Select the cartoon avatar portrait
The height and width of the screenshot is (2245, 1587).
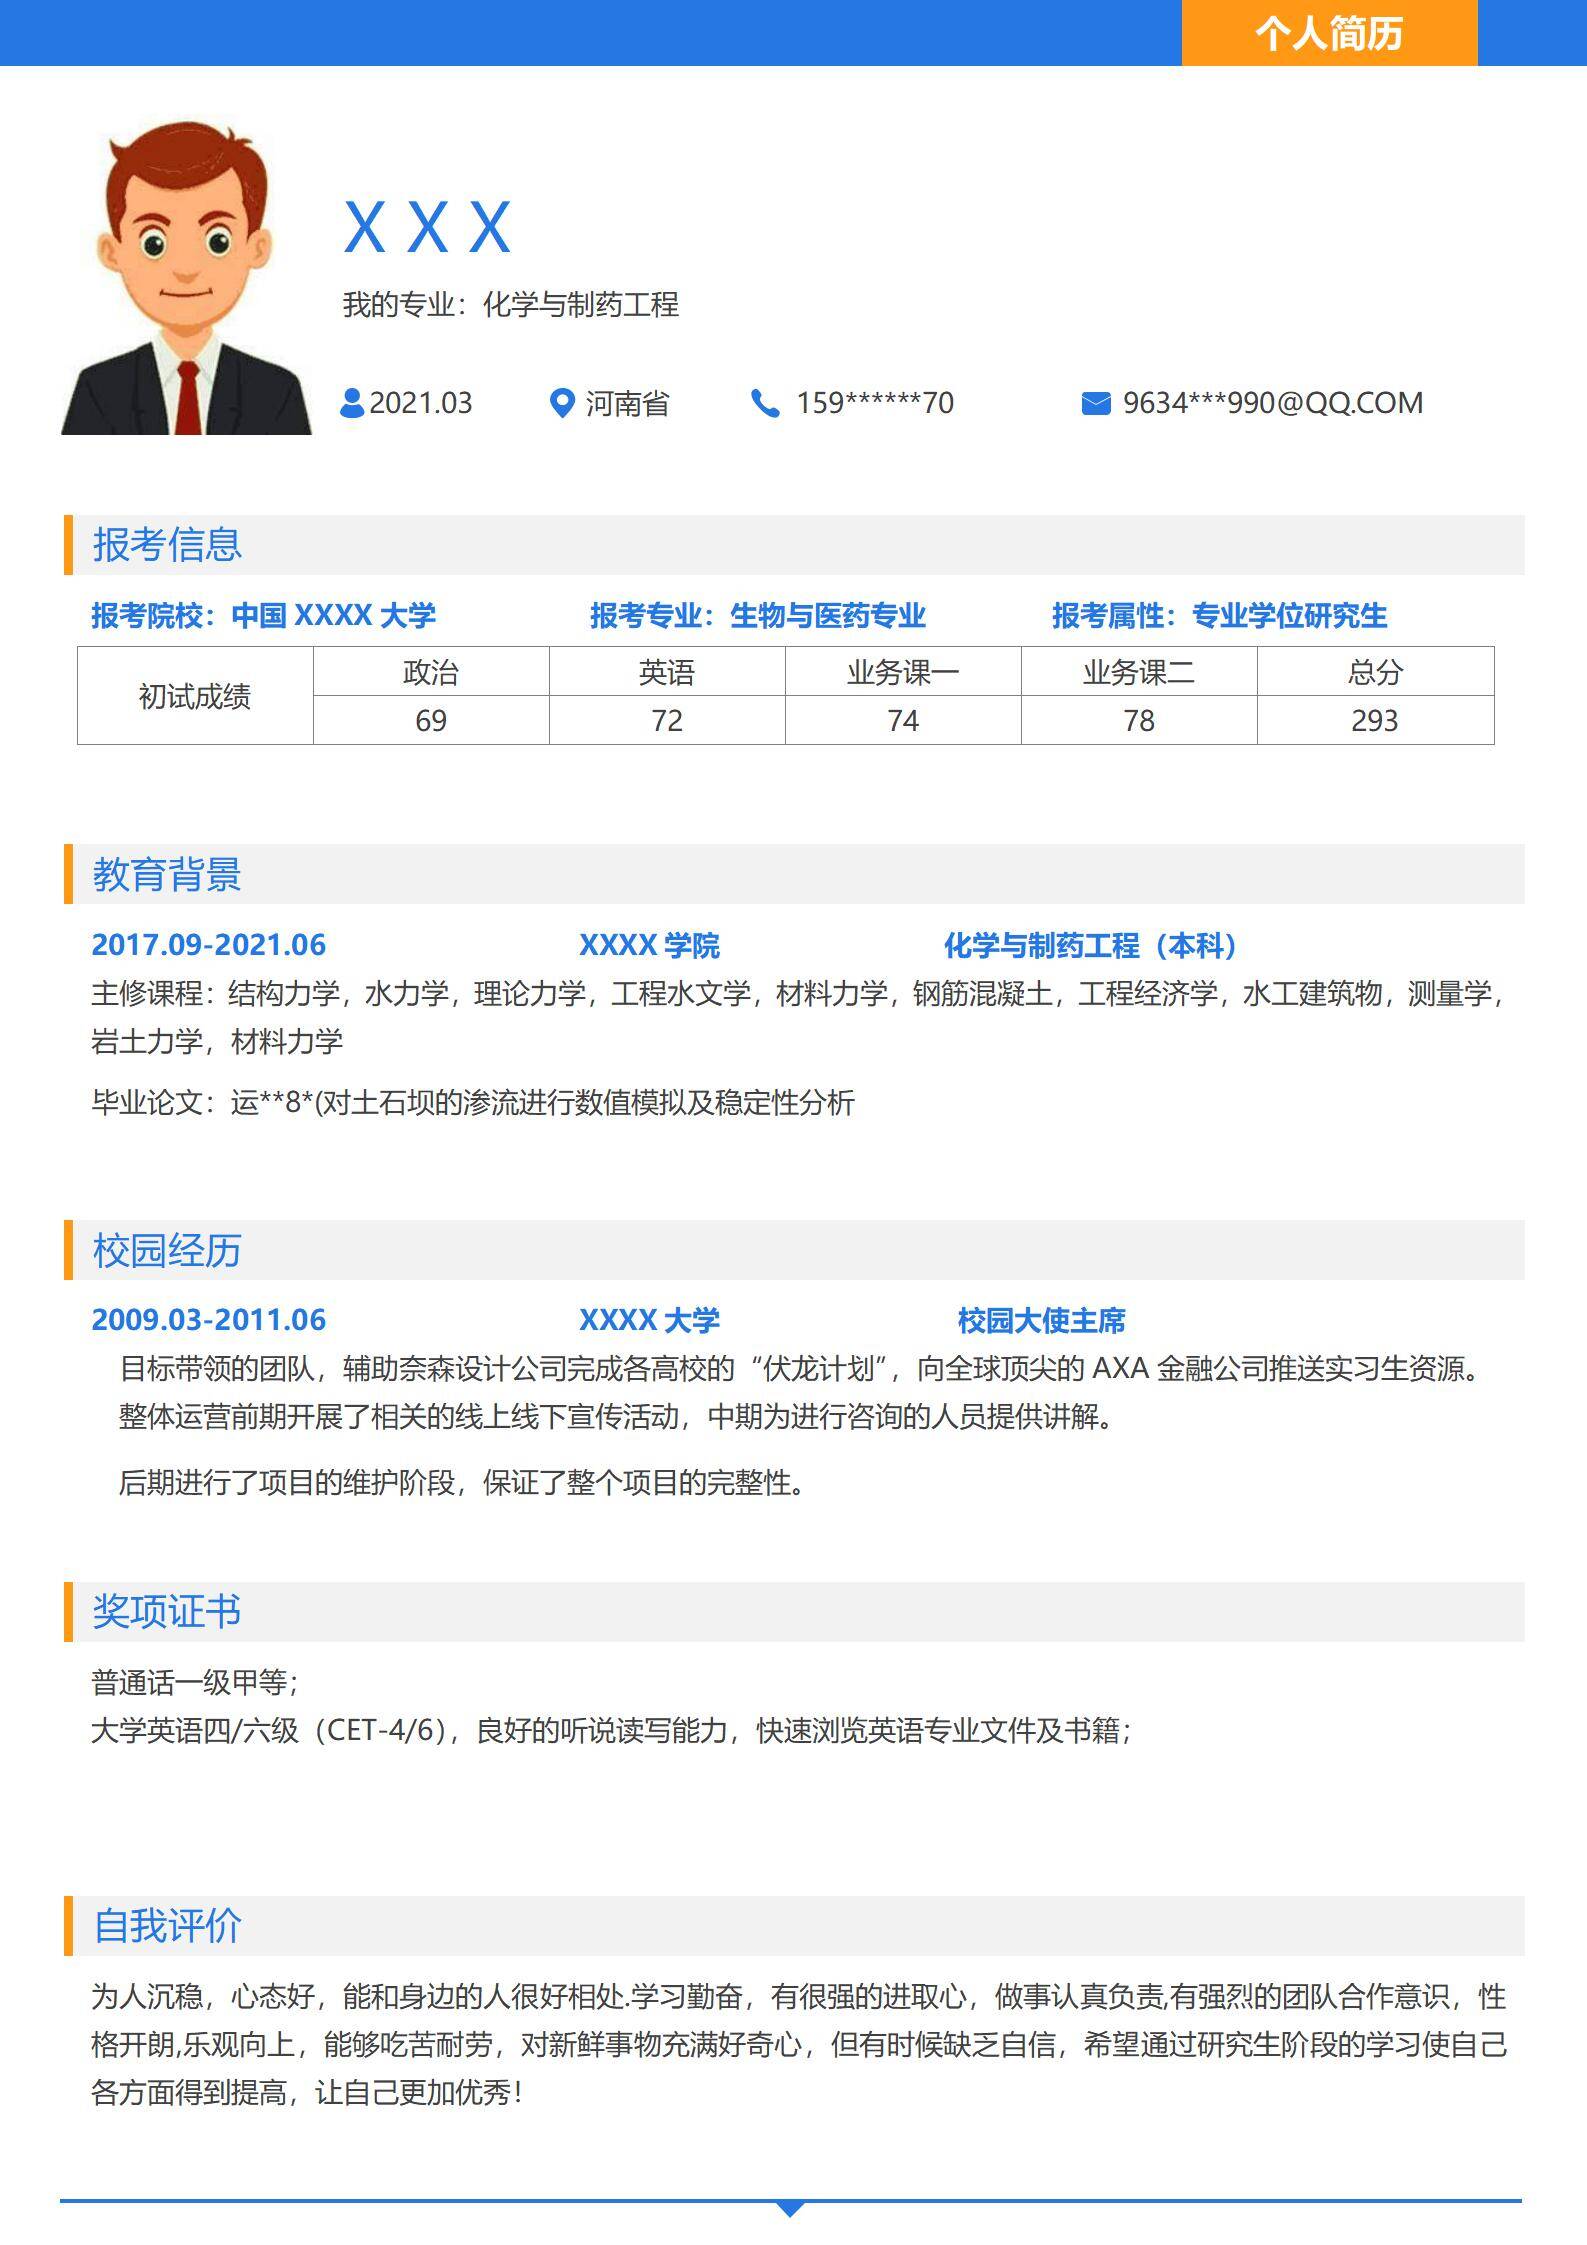(186, 280)
